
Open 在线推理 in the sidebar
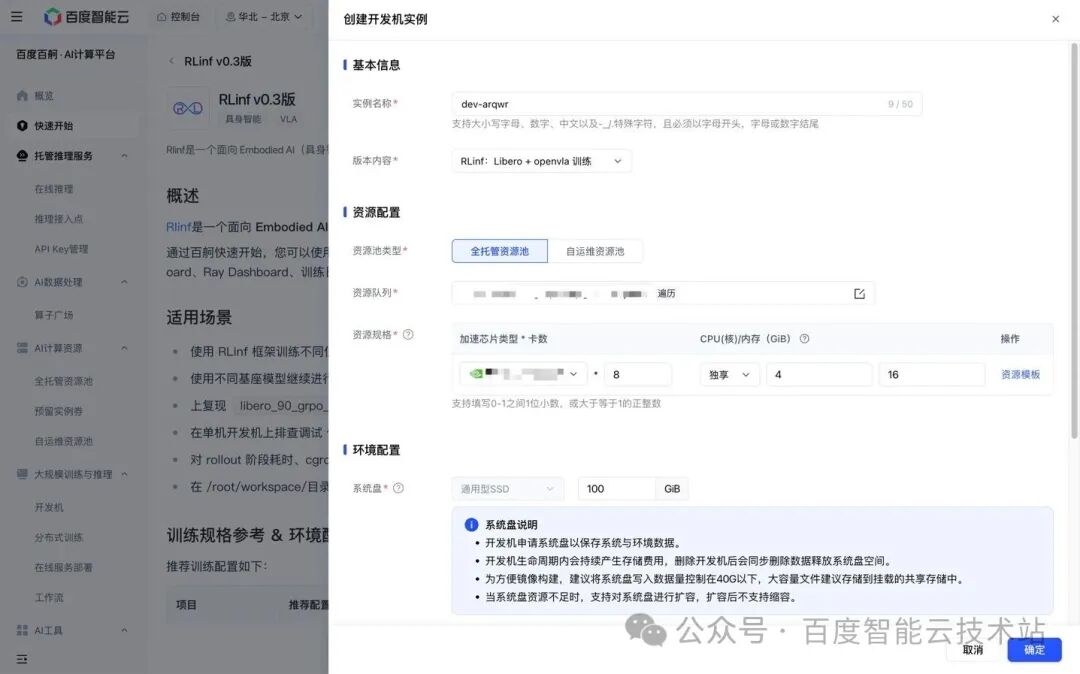54,189
